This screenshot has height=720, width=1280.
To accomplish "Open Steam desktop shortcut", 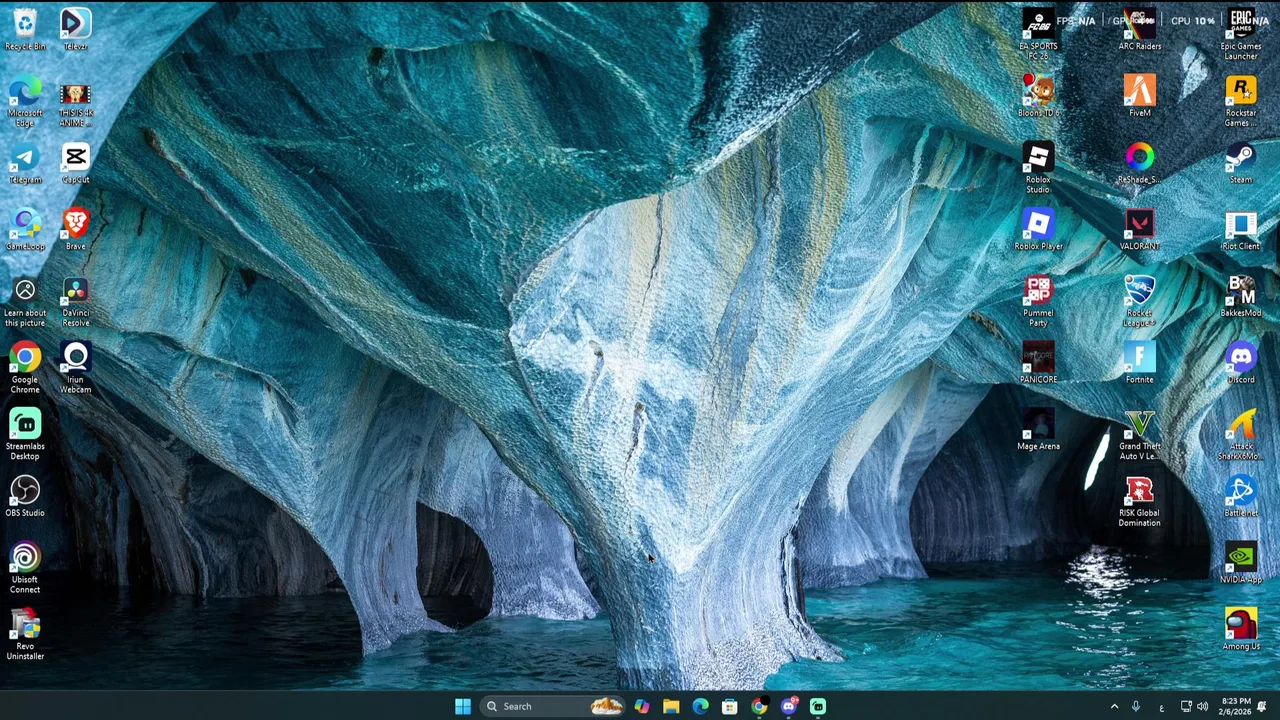I will 1240,163.
